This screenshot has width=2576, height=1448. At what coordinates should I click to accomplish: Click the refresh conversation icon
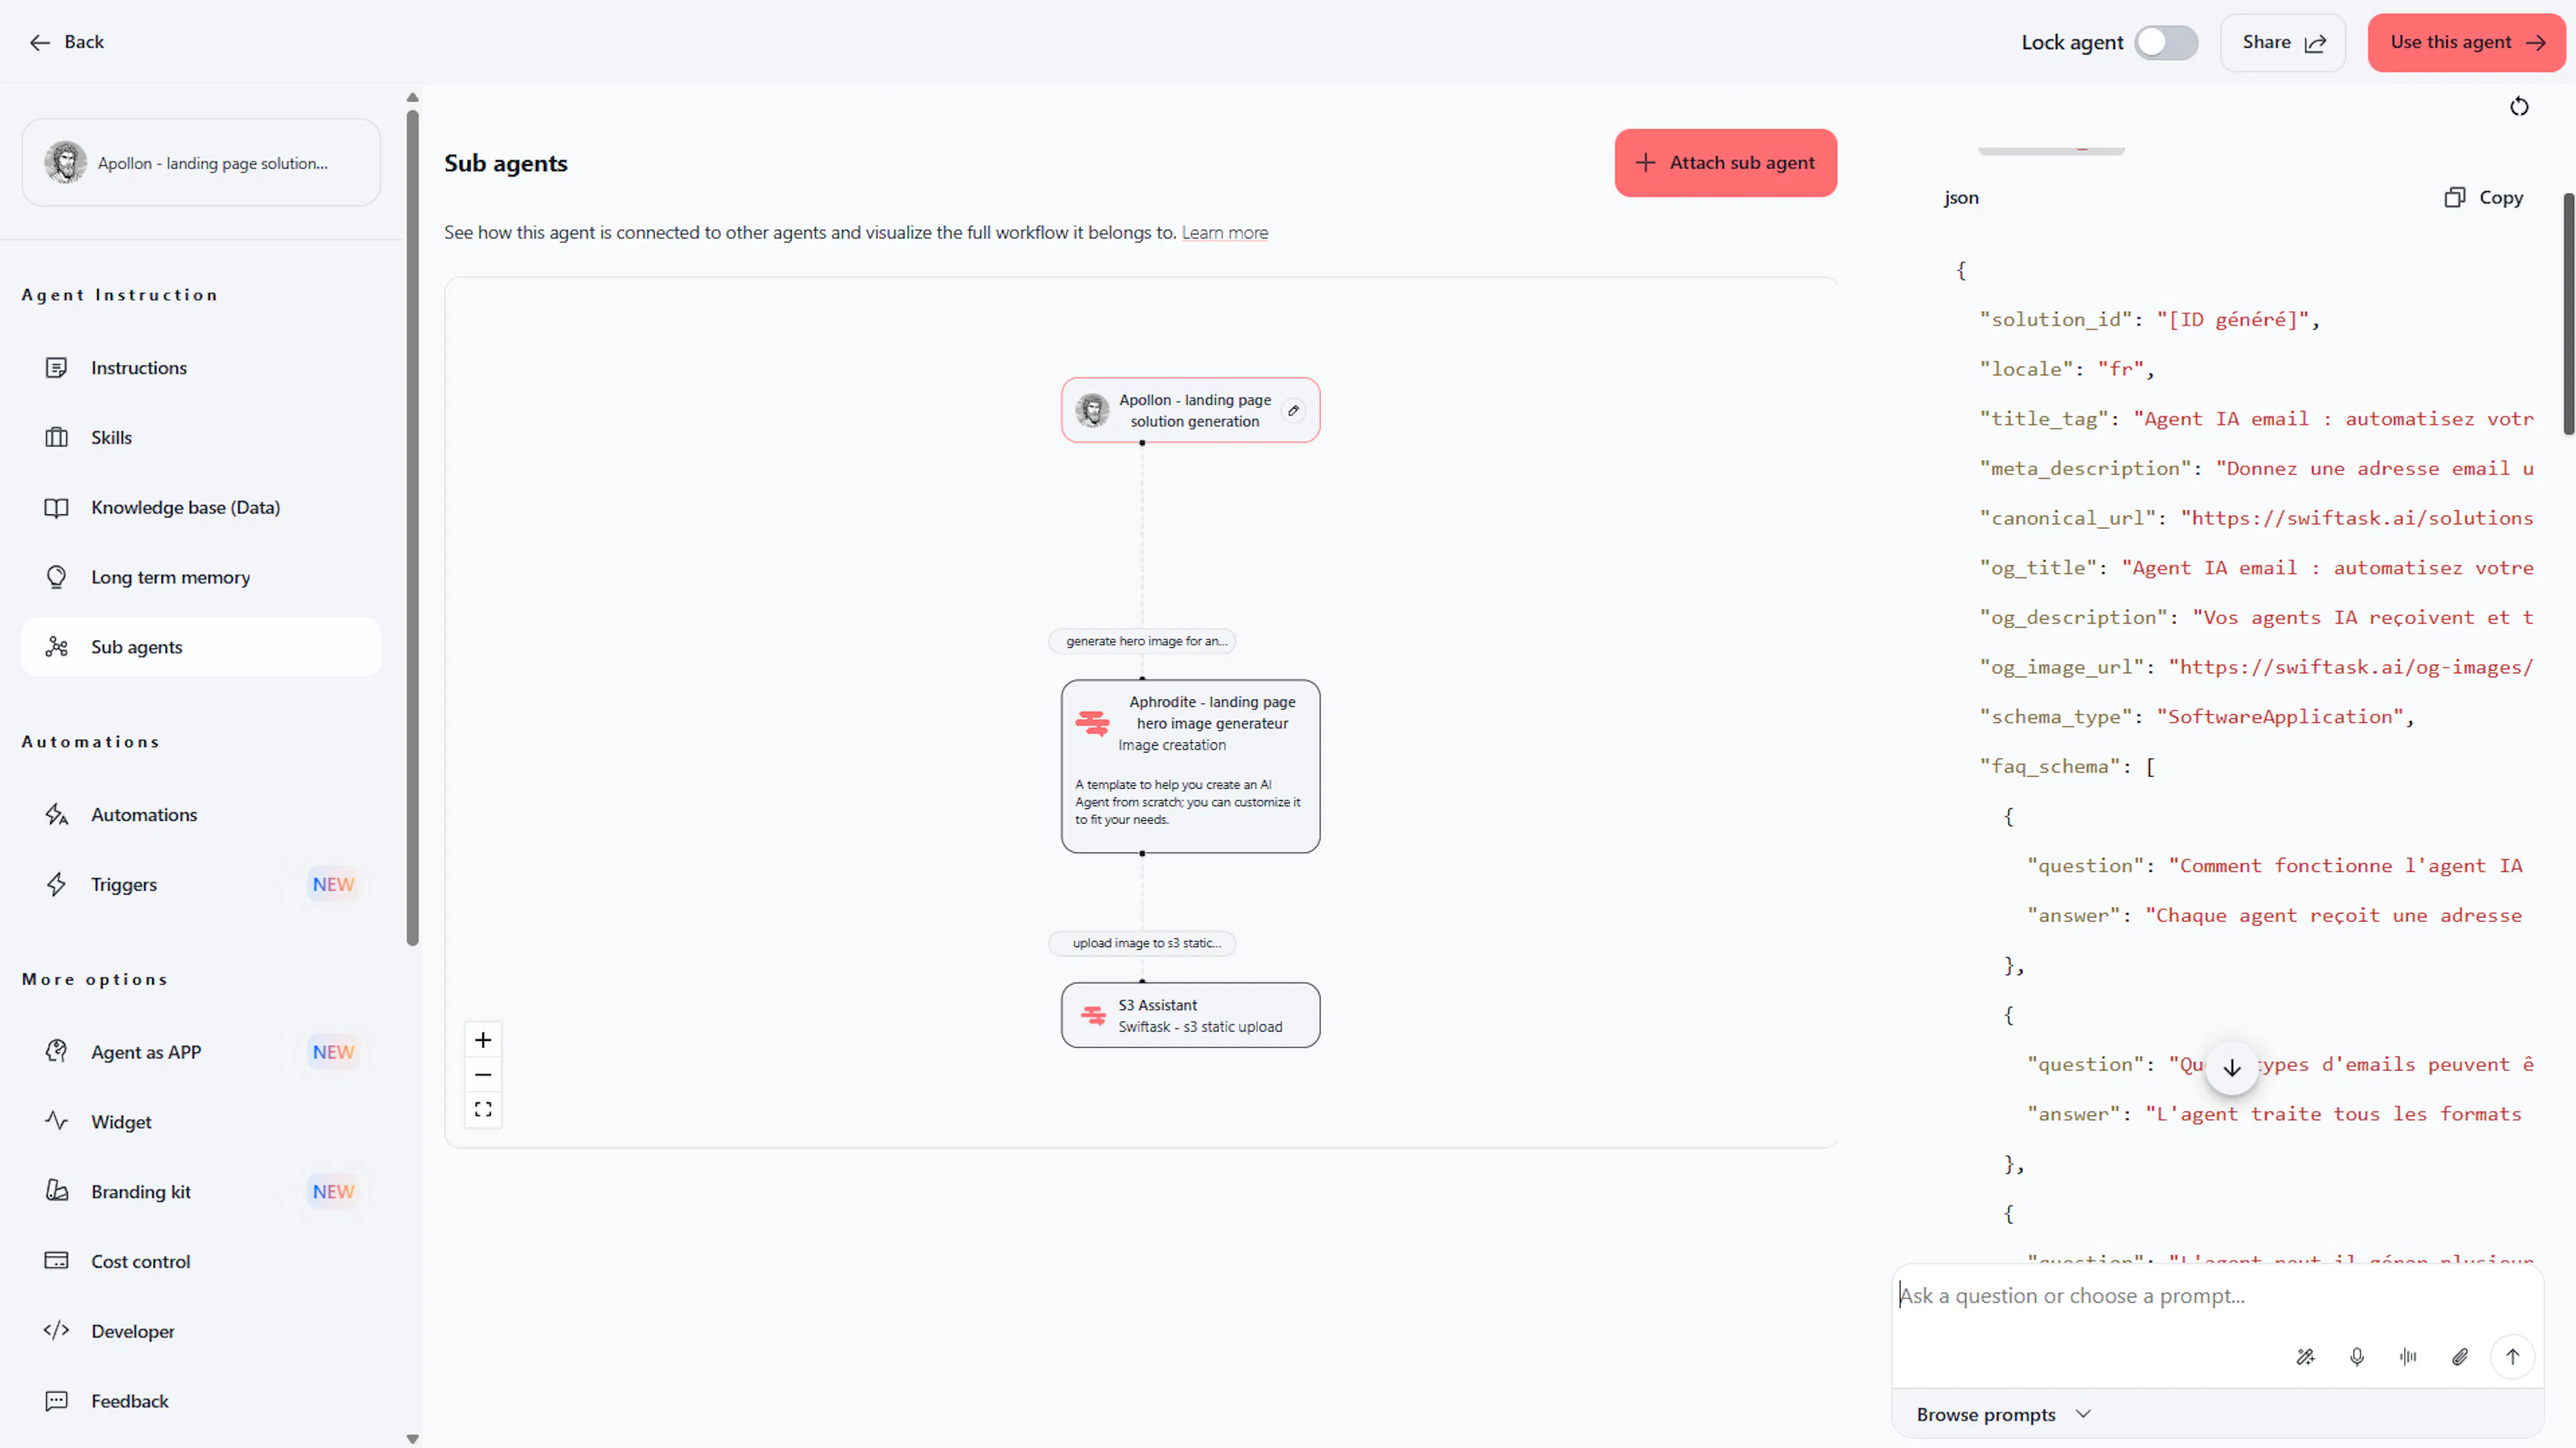point(2519,107)
